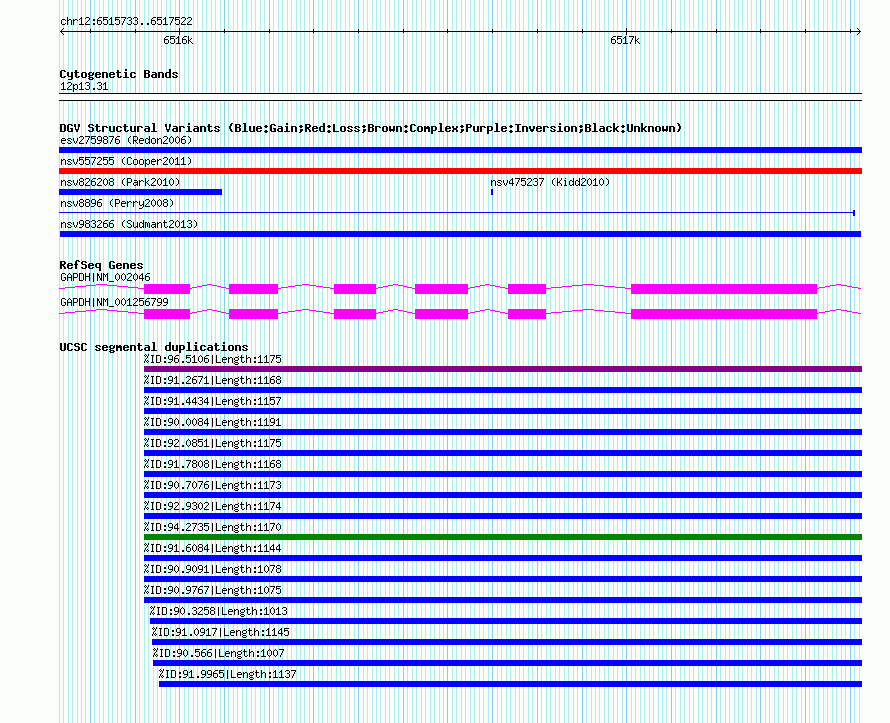Click the thin blue line of nsv8896
The width and height of the screenshot is (890, 723).
(x=457, y=213)
